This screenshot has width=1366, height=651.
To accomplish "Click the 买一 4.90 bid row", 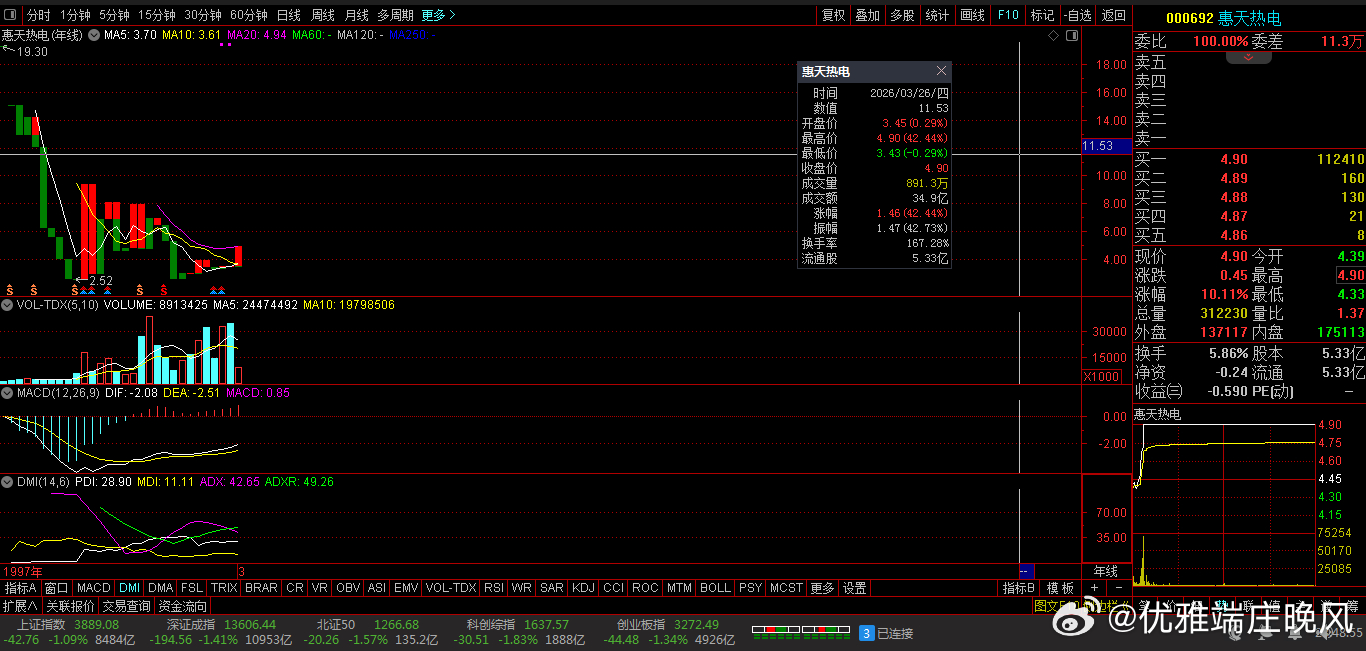I will 1249,159.
